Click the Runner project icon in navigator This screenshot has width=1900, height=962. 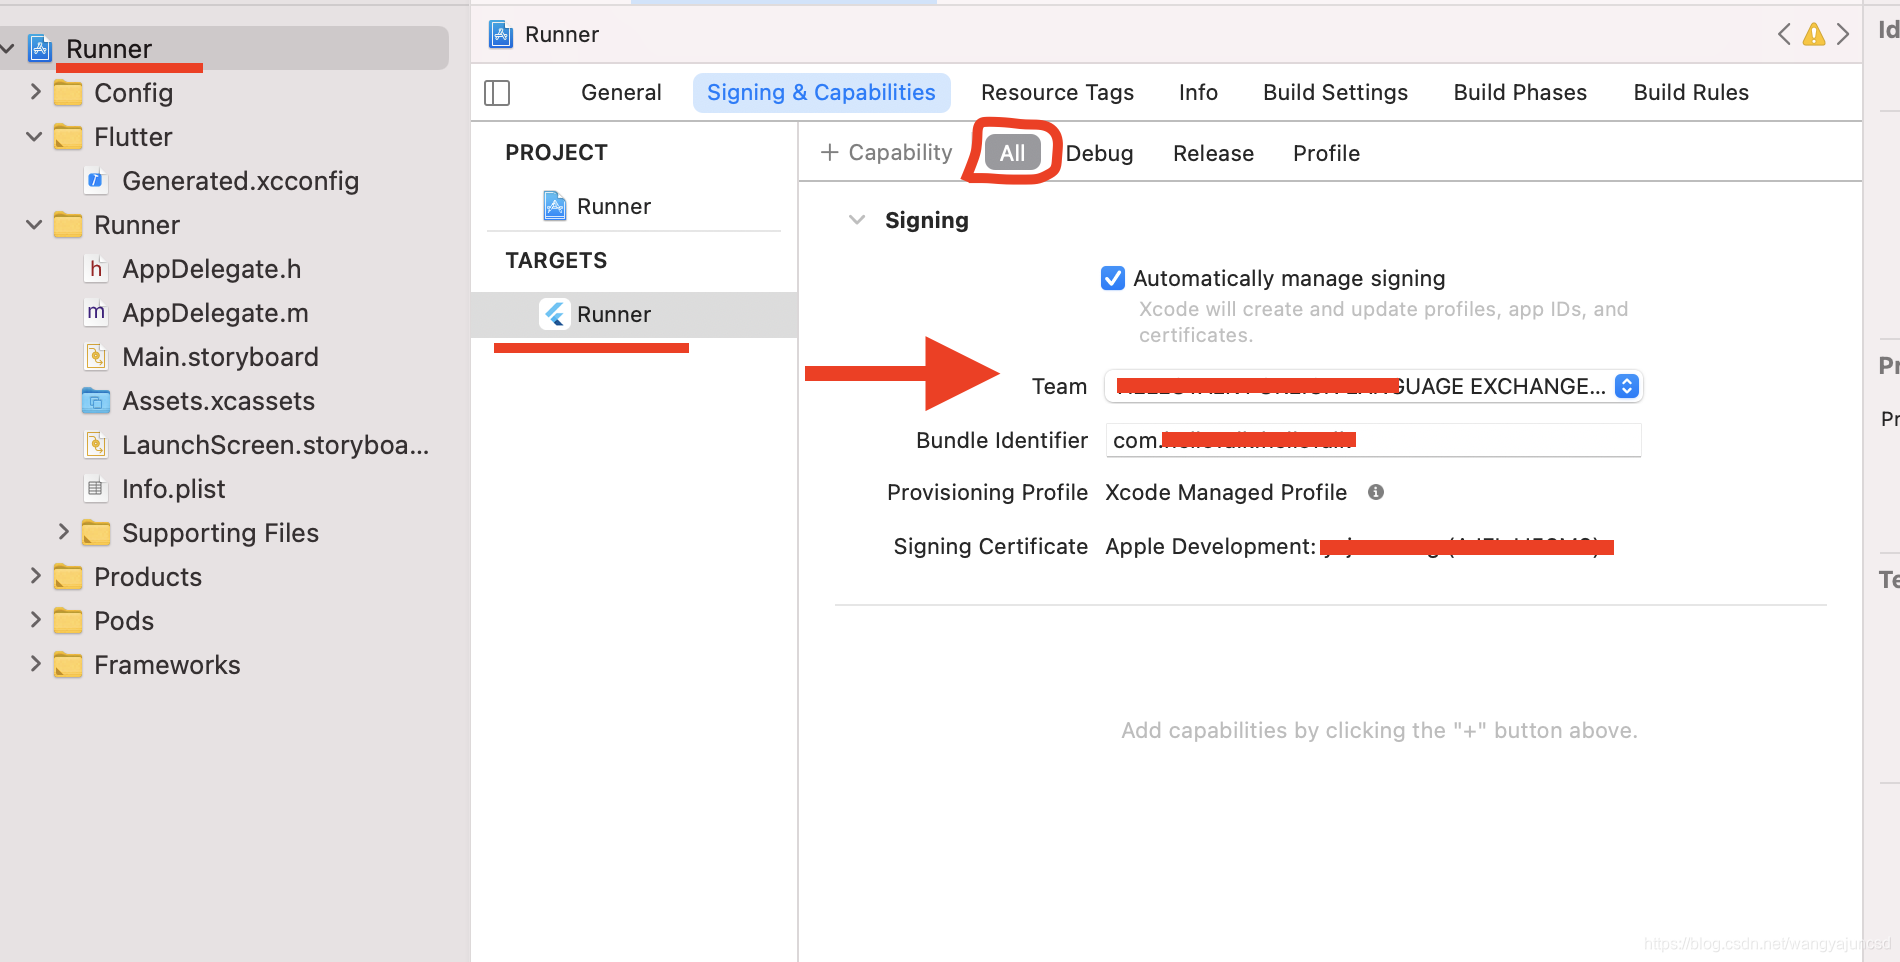click(40, 48)
